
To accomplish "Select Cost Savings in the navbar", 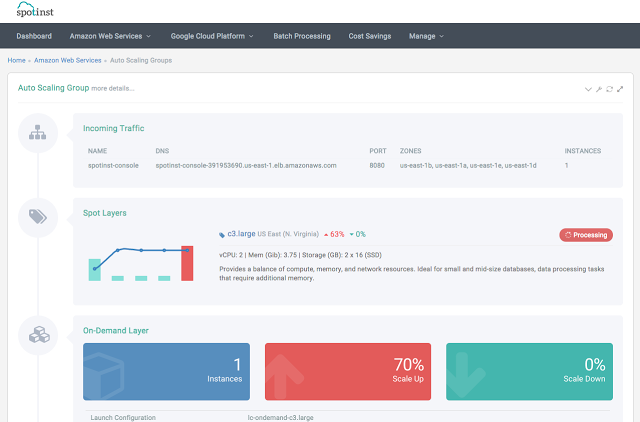I will pos(369,36).
